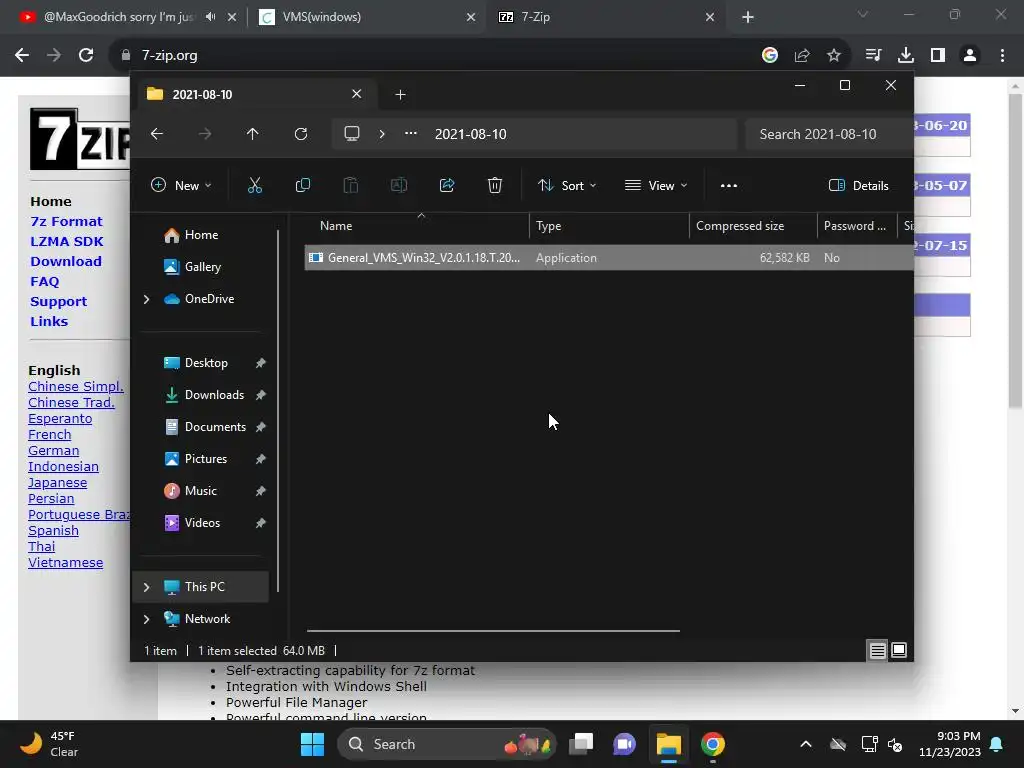Open Chrome downloads icon
The height and width of the screenshot is (768, 1024).
tap(906, 55)
